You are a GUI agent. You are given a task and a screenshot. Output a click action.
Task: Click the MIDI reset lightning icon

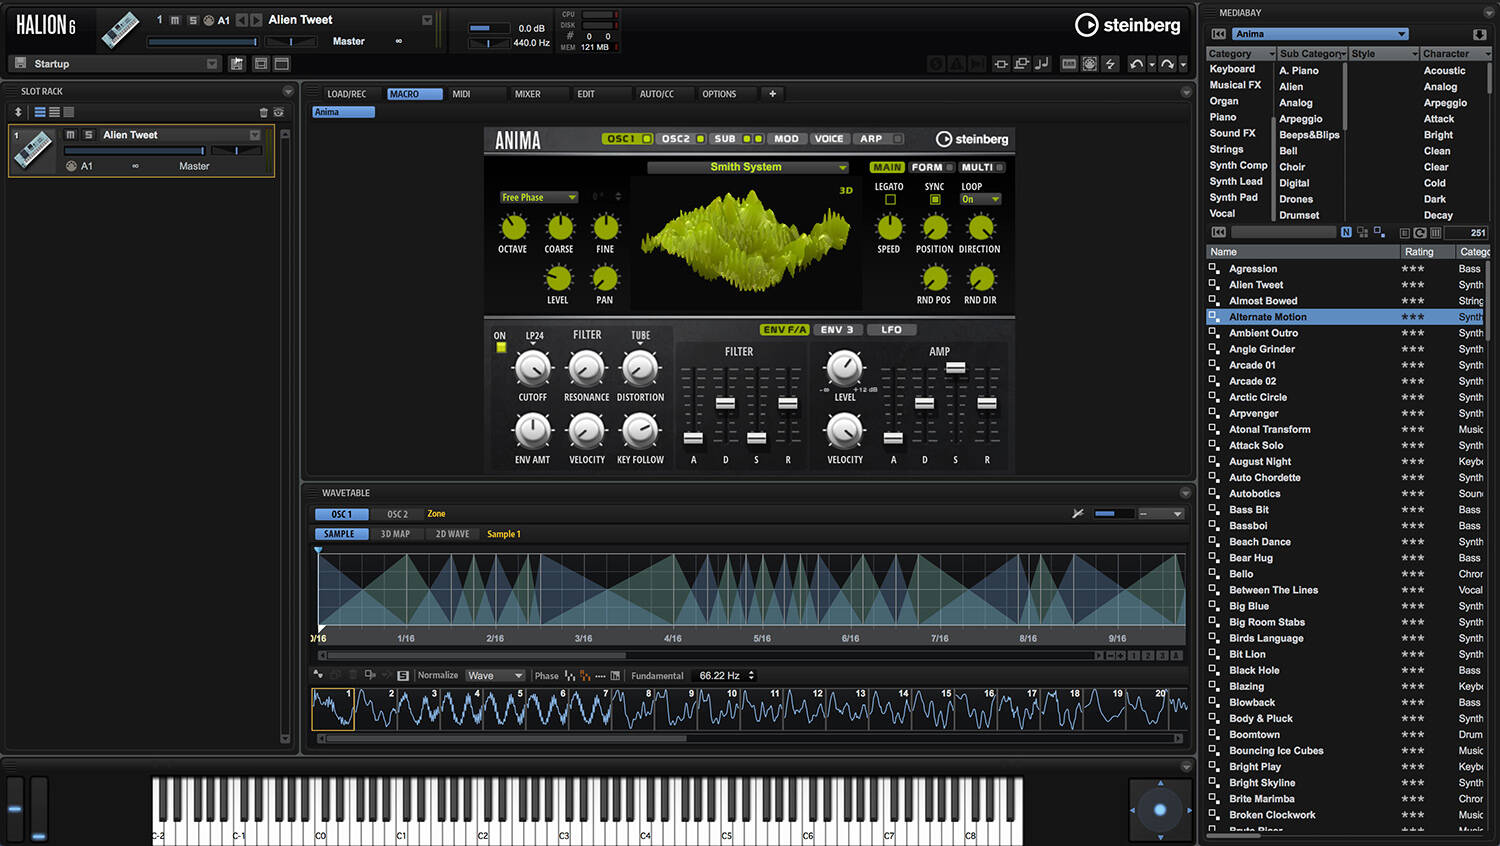(x=1110, y=63)
